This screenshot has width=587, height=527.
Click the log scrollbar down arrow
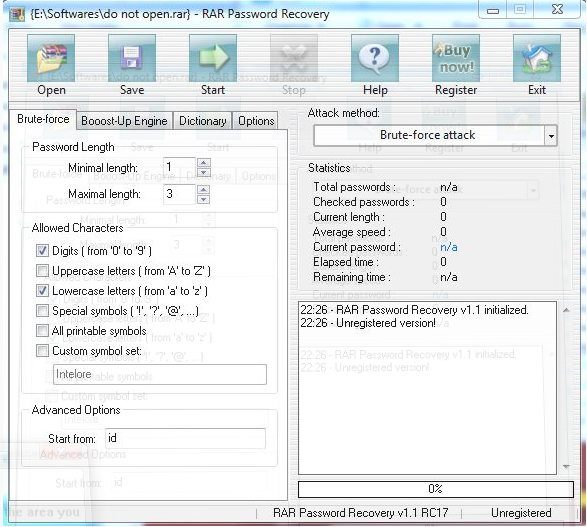(x=566, y=466)
